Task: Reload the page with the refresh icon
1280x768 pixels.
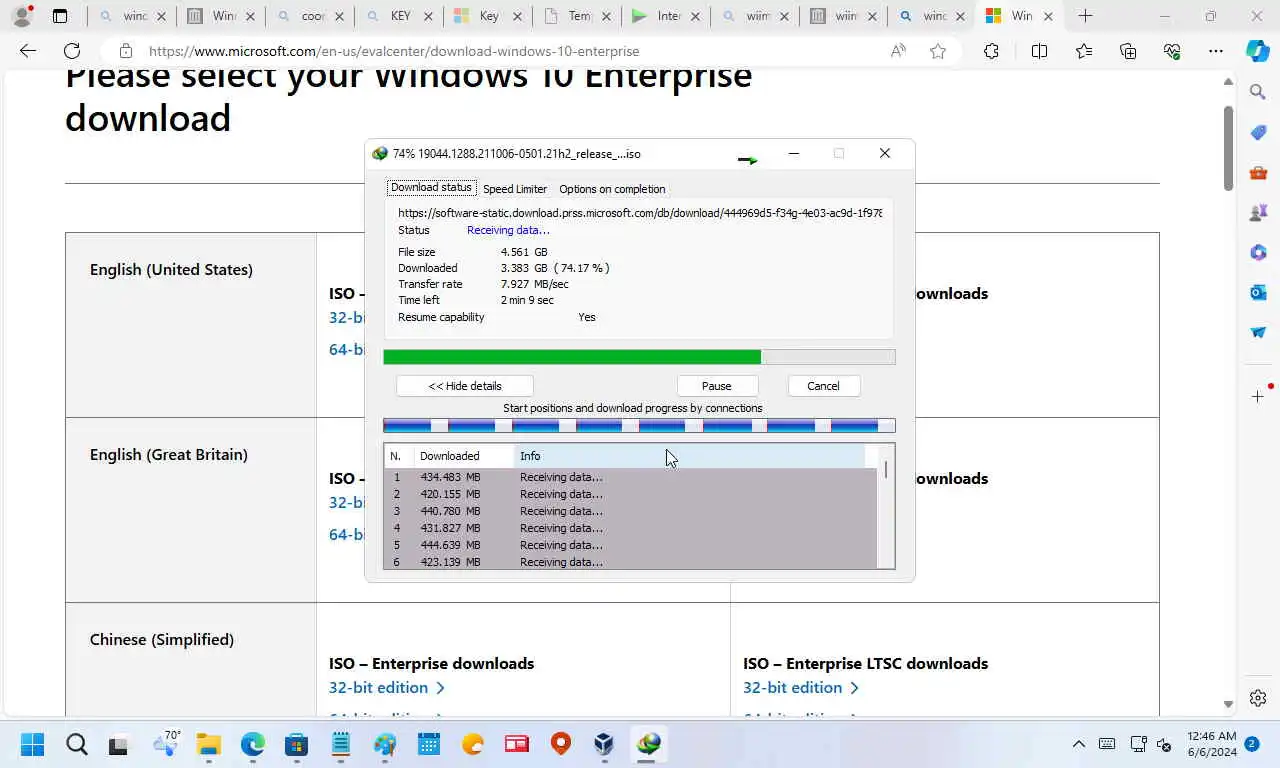Action: click(x=72, y=51)
